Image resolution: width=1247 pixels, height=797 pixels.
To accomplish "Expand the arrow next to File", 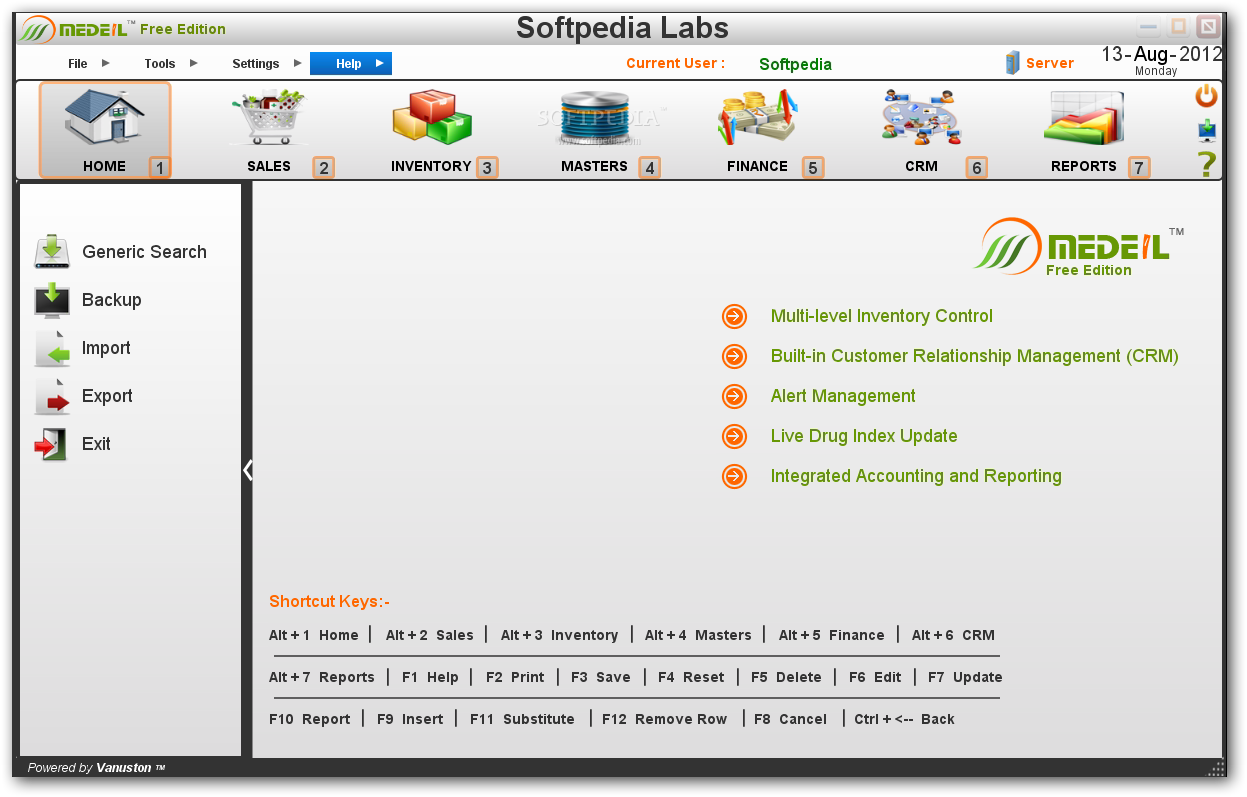I will pyautogui.click(x=106, y=63).
